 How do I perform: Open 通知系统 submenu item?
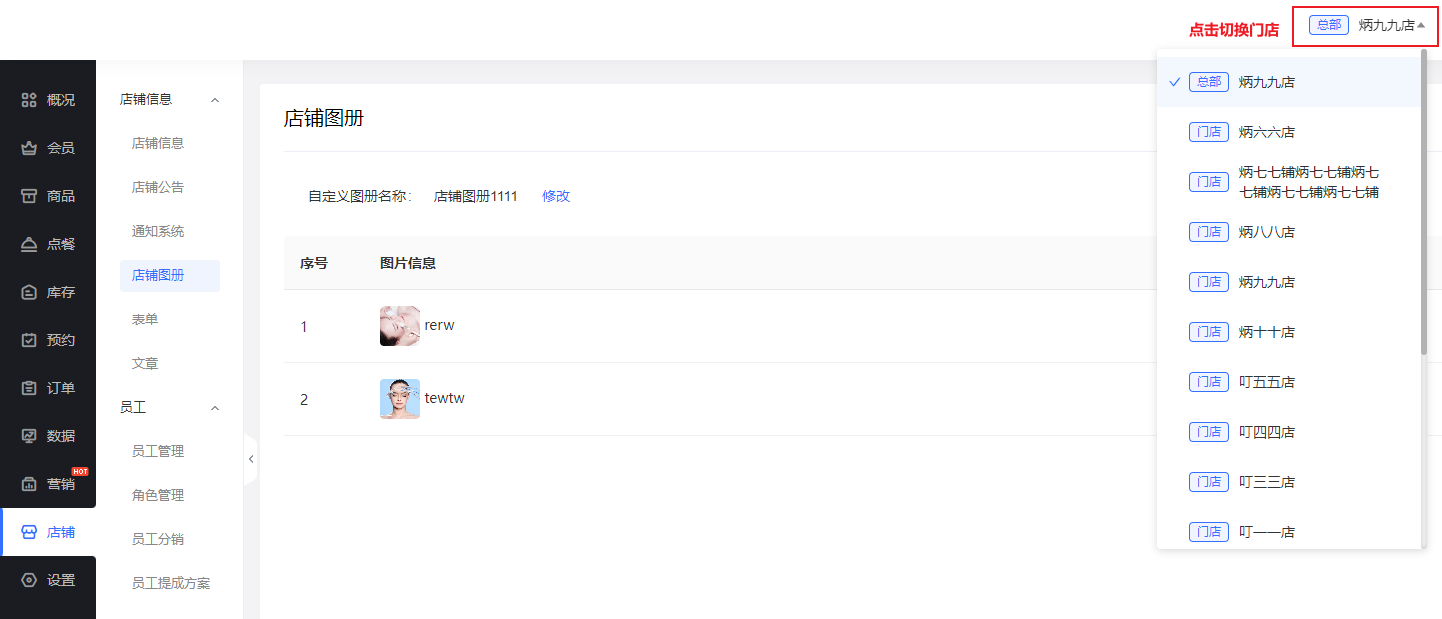pos(158,231)
